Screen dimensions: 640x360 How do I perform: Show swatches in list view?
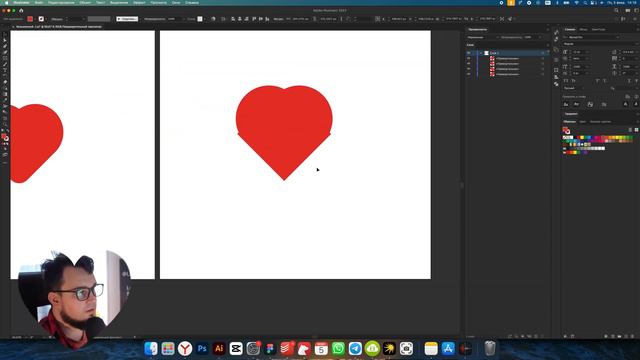coord(630,130)
